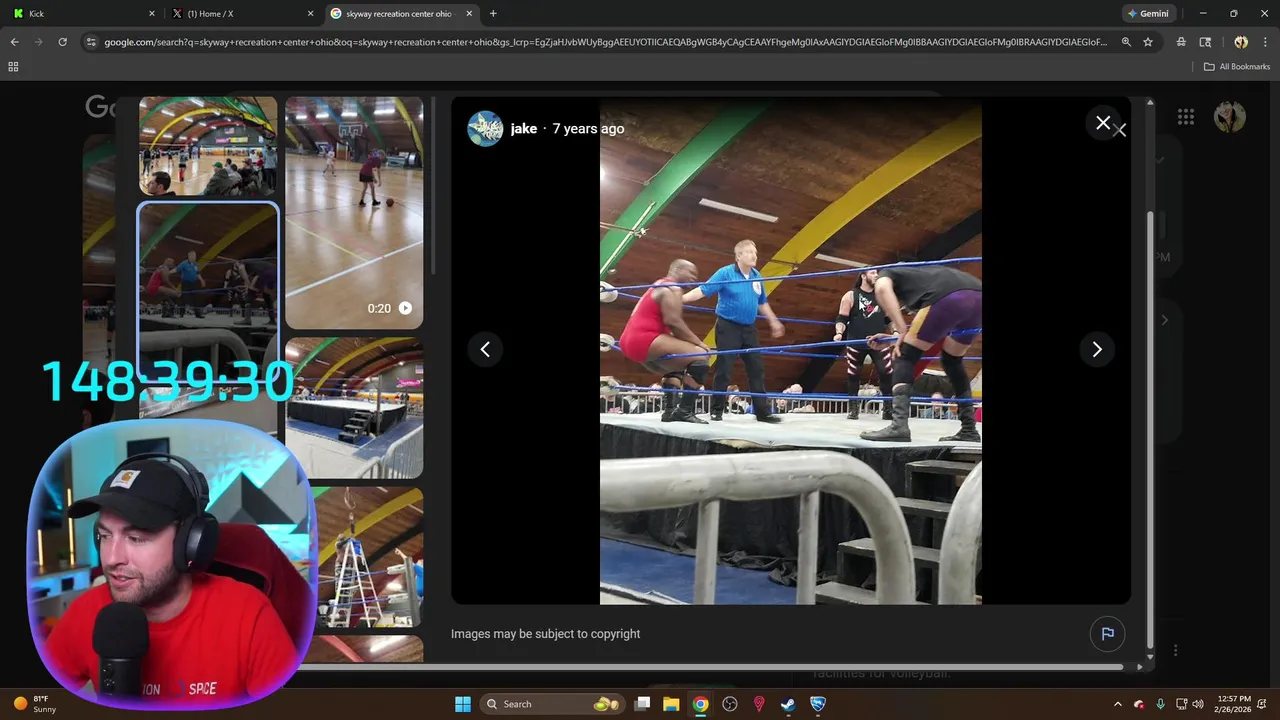Image resolution: width=1280 pixels, height=720 pixels.
Task: Open the ladder in ring thumbnail
Action: 366,557
